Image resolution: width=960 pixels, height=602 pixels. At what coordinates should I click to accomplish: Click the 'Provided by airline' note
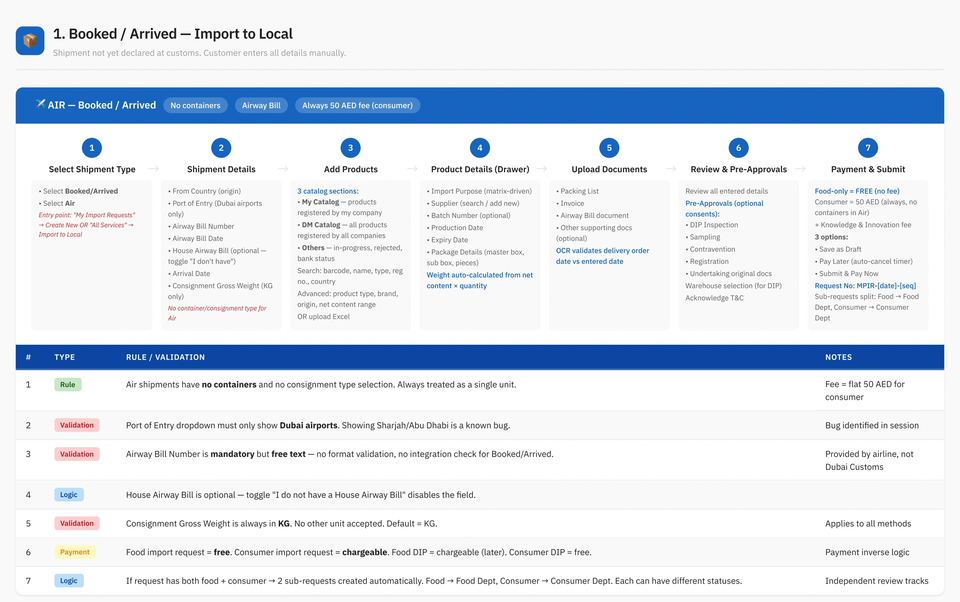[869, 460]
